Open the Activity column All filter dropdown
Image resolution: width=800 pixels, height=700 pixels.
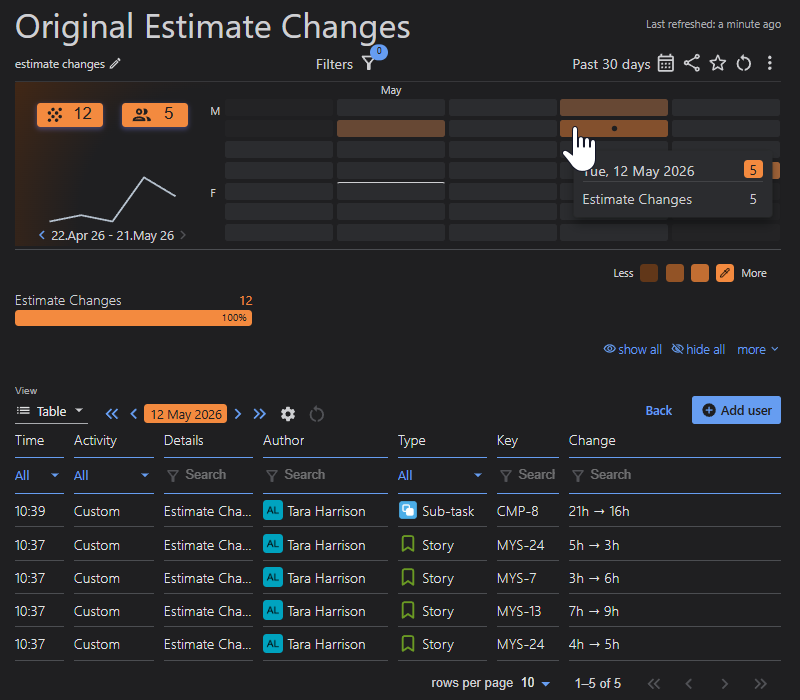(x=113, y=476)
